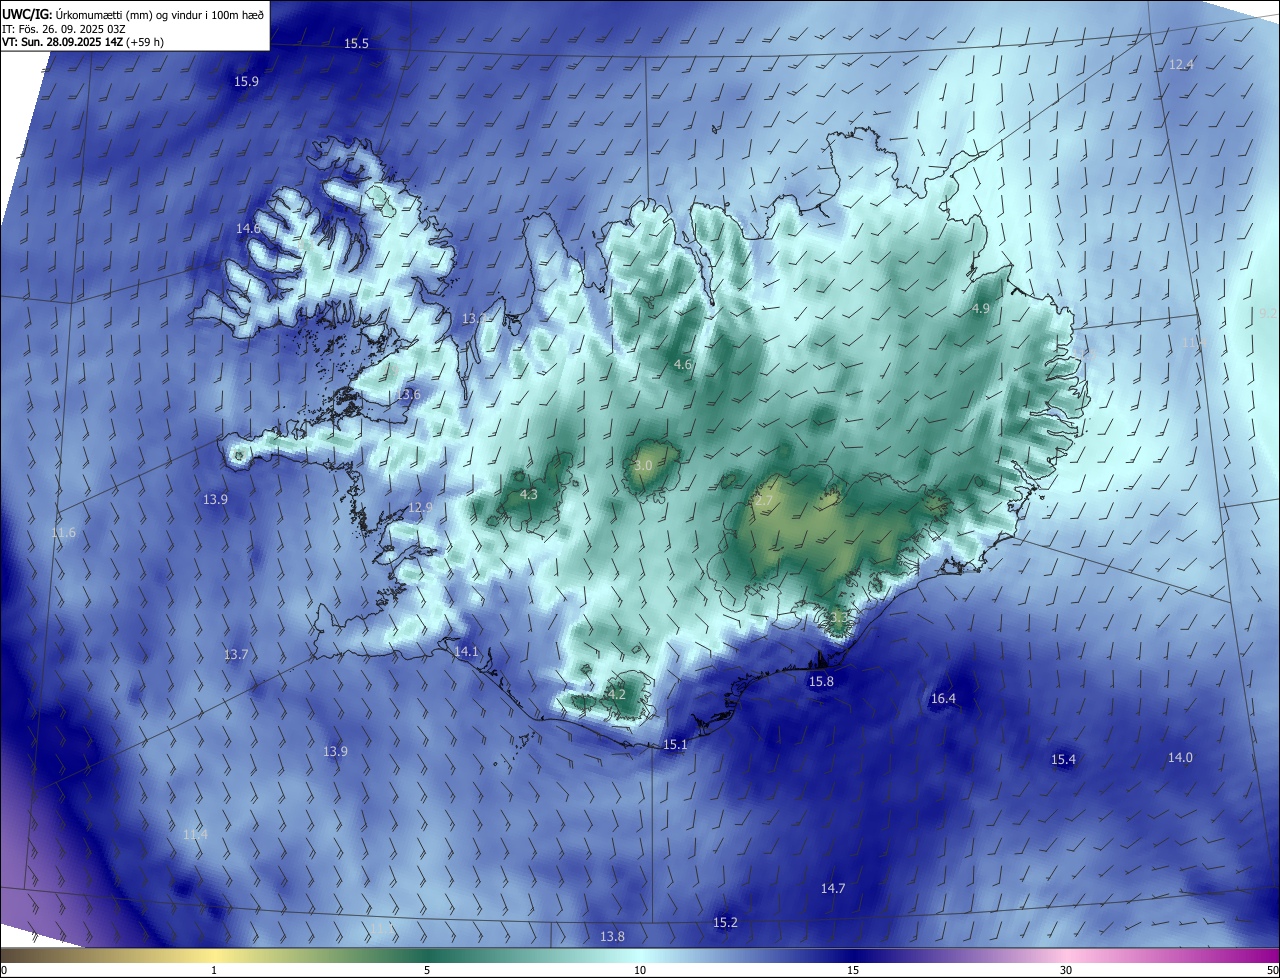Click the 13.6 value label
The width and height of the screenshot is (1280, 978).
click(x=408, y=395)
